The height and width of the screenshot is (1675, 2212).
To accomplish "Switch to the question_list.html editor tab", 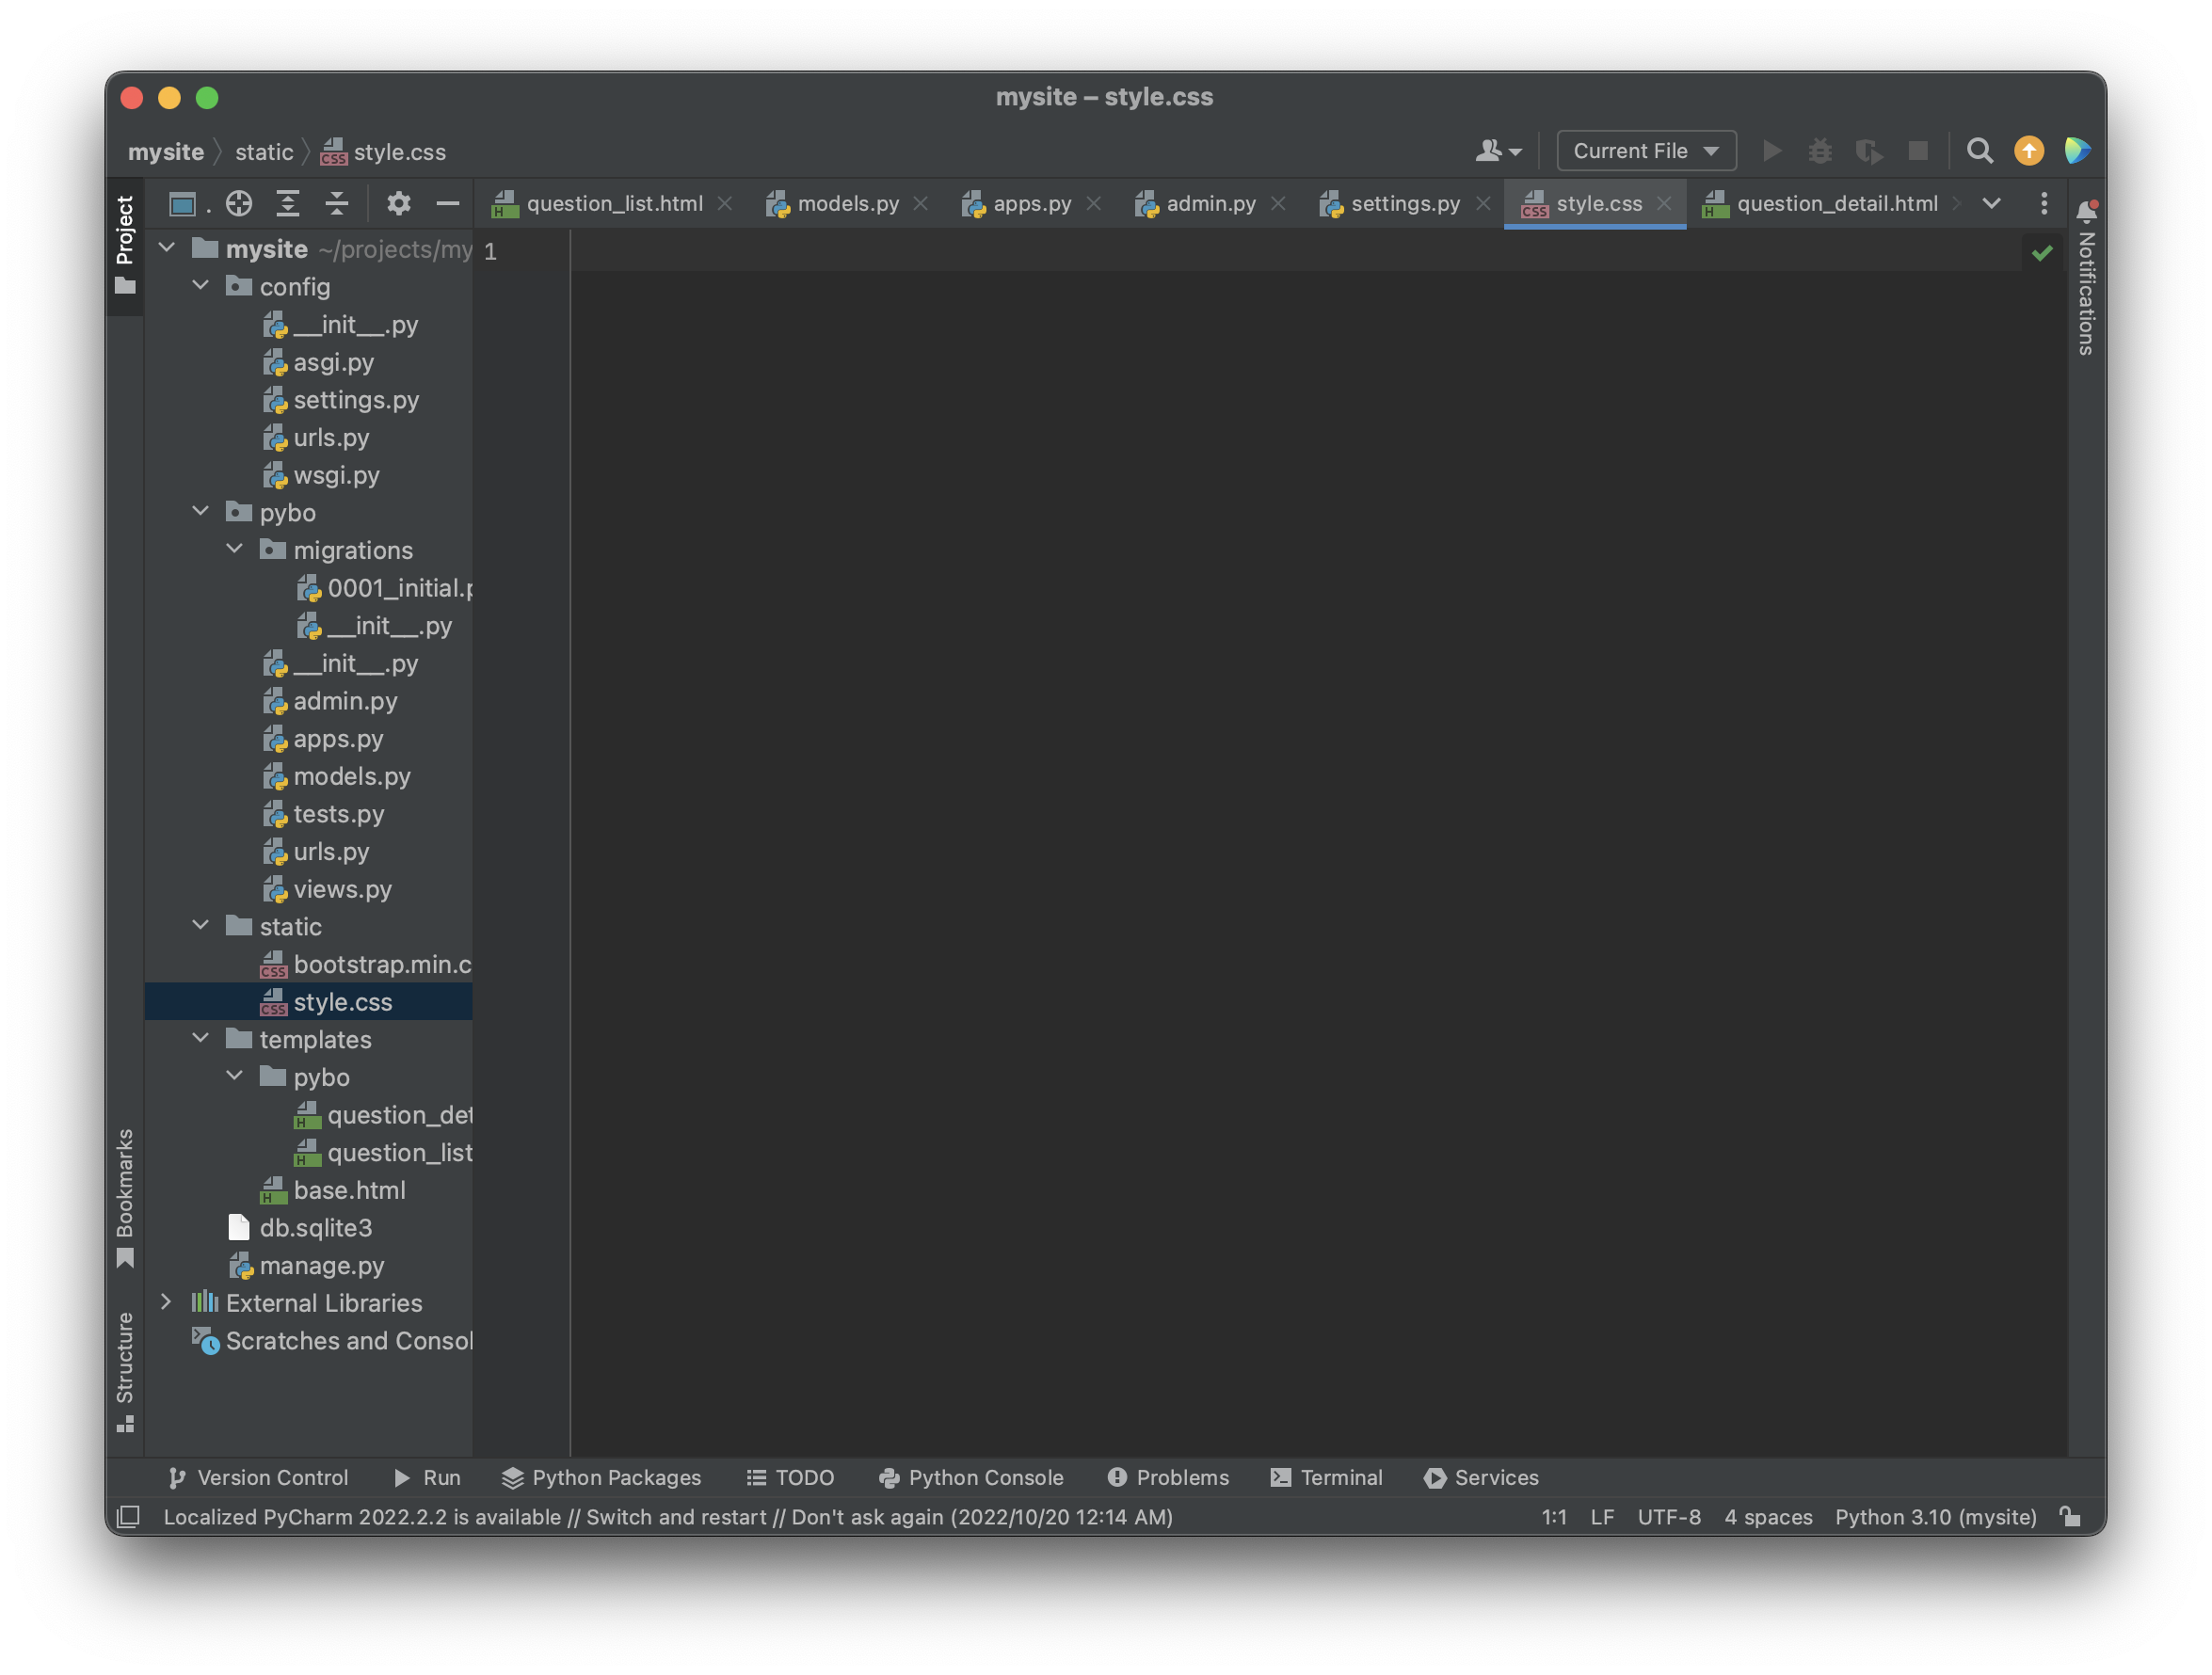I will (614, 204).
